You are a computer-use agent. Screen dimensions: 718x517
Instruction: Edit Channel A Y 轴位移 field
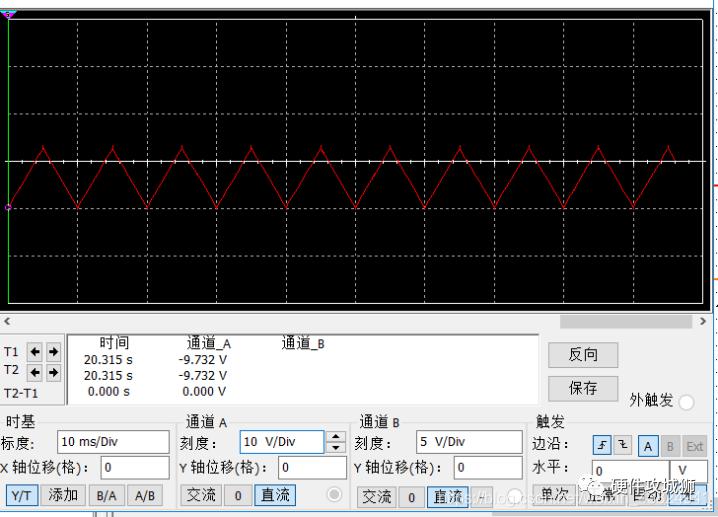coord(312,468)
